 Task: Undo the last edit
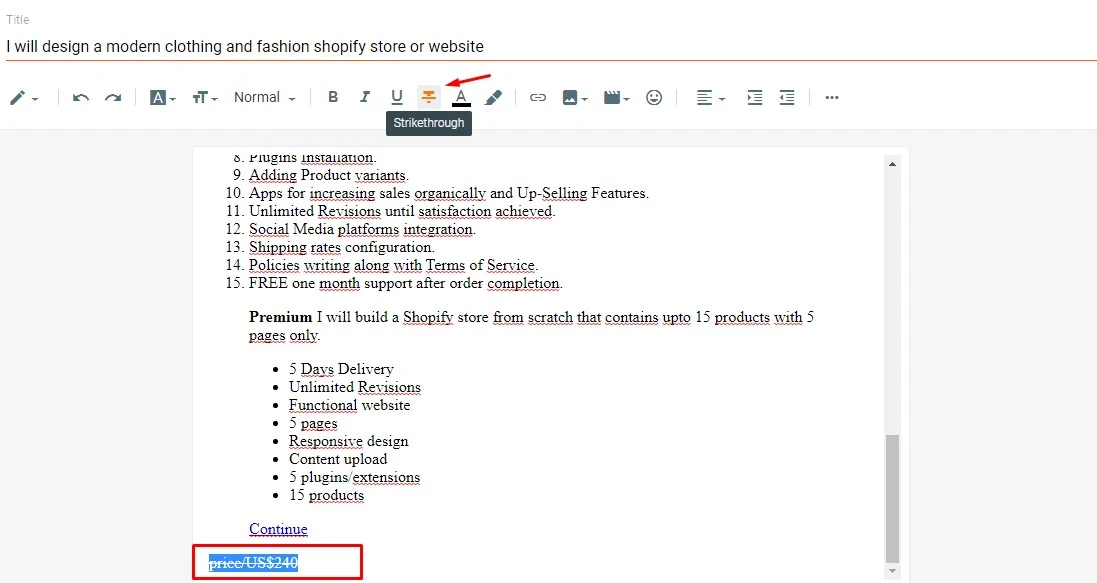click(80, 98)
